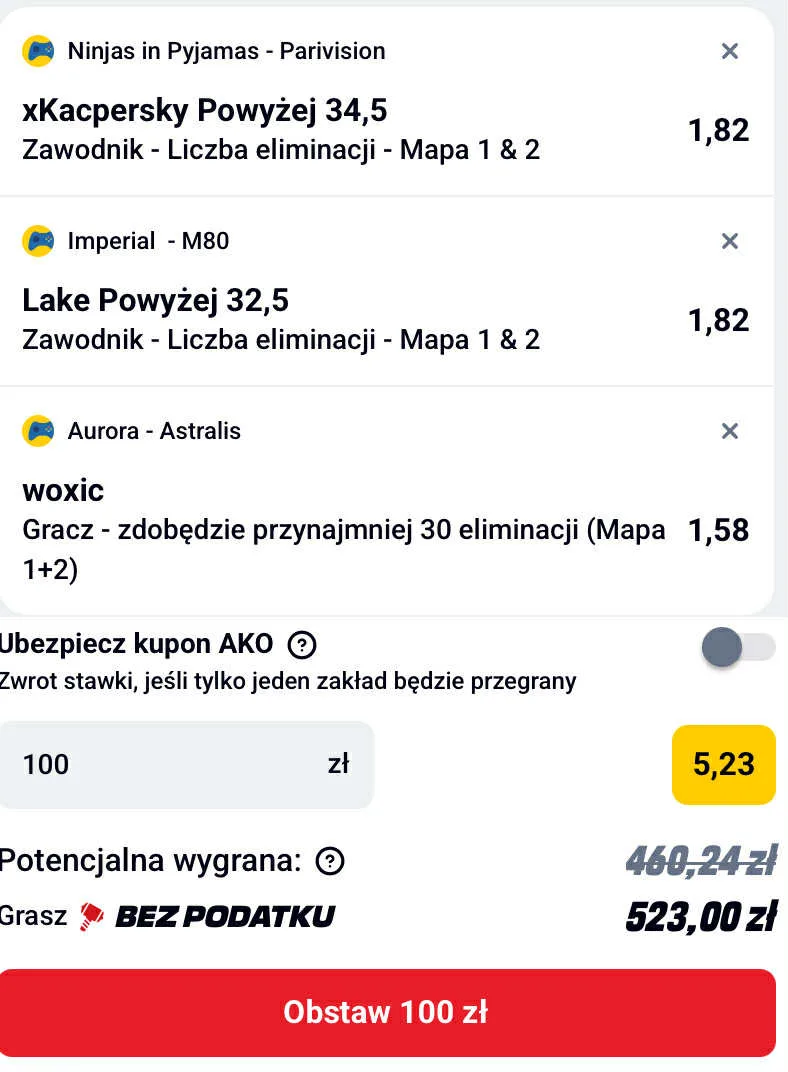
Task: Open help icon next to Ubezpiecz kupon AKO
Action: [301, 645]
